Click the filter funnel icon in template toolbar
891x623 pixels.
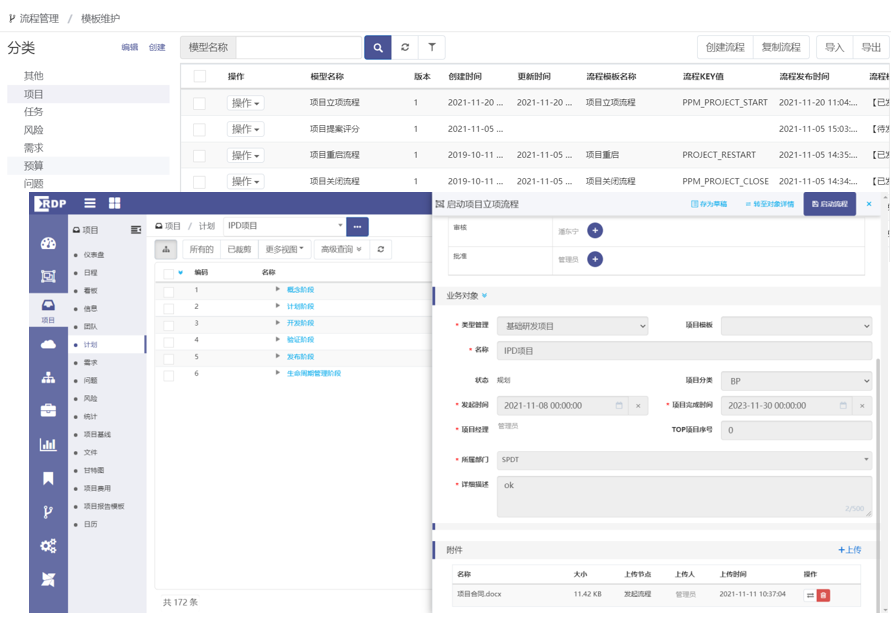[431, 47]
